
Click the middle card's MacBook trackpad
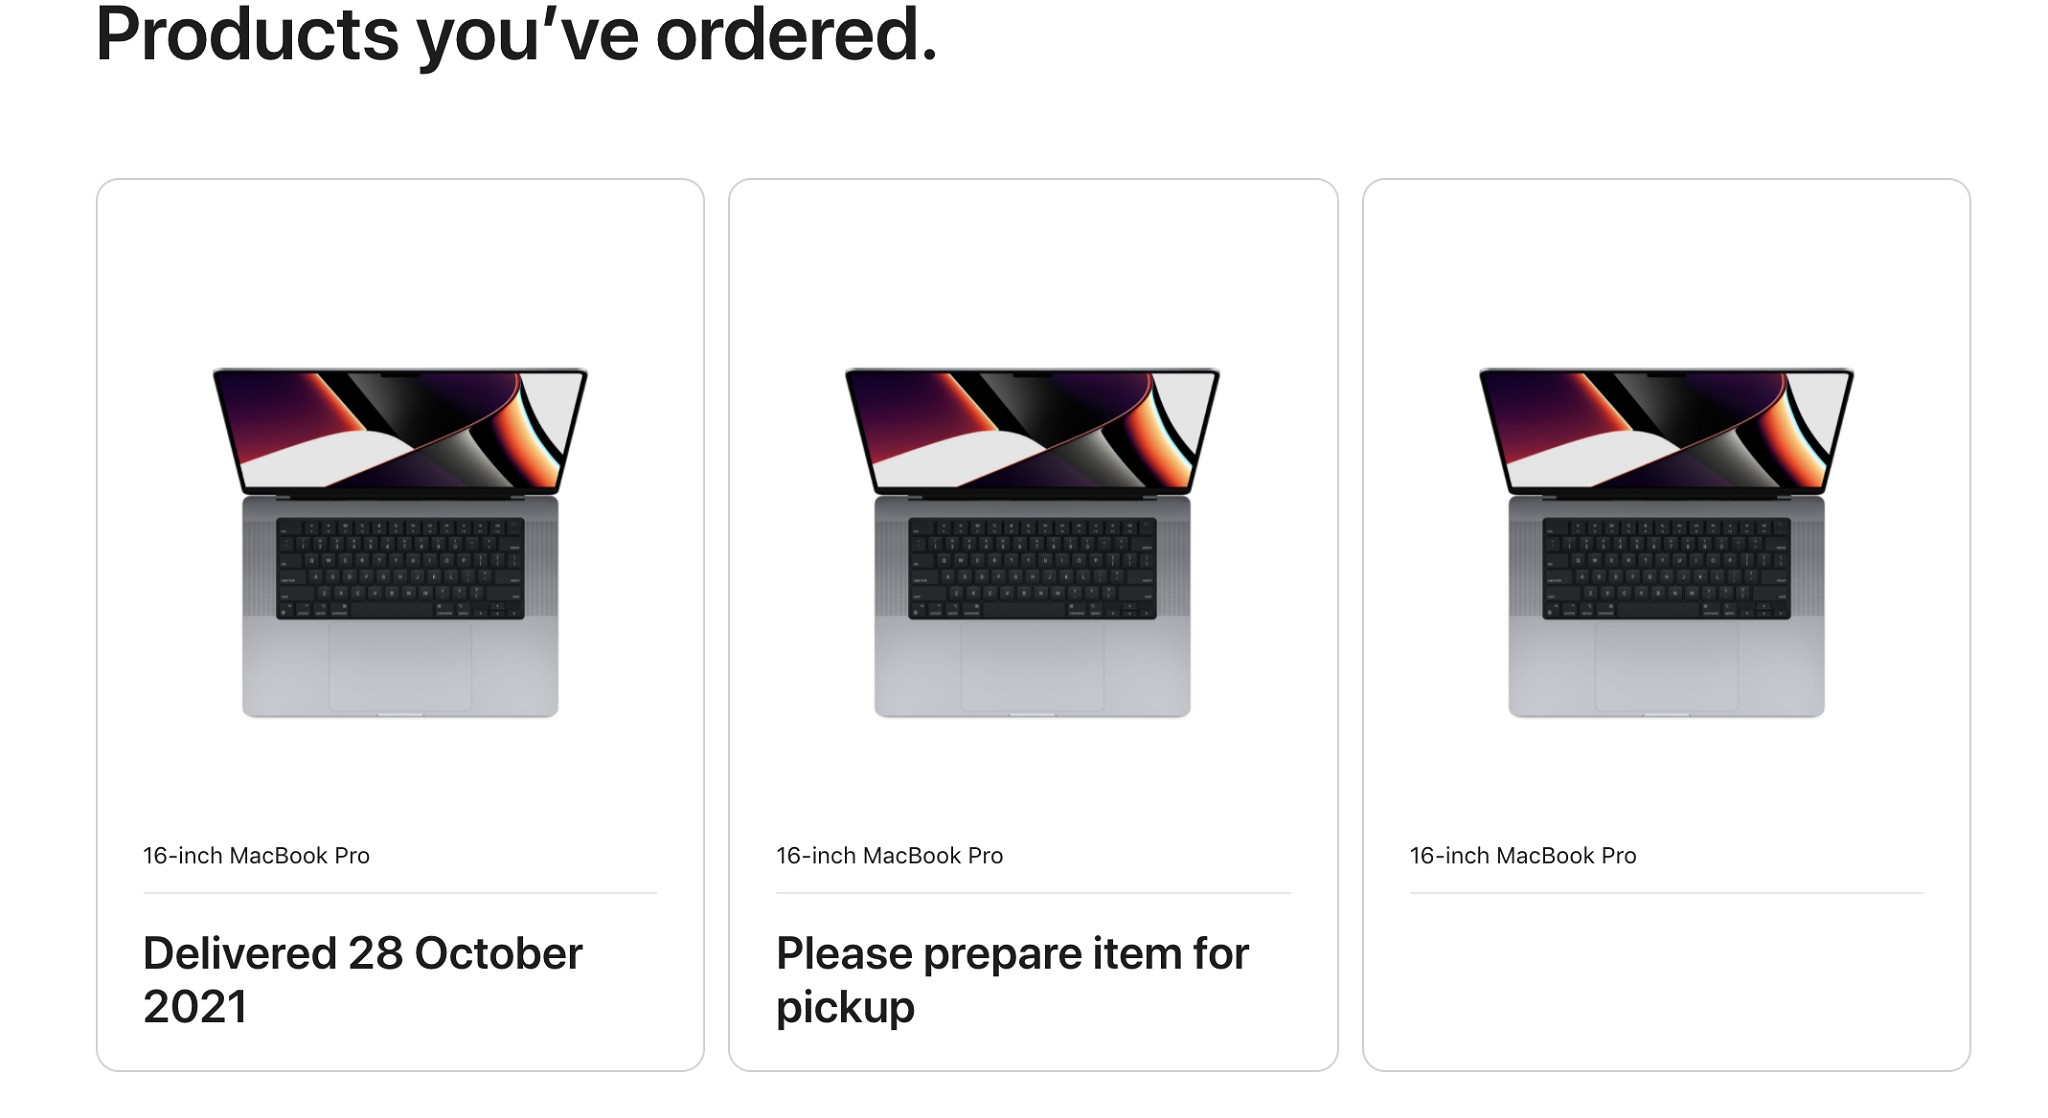point(1032,666)
